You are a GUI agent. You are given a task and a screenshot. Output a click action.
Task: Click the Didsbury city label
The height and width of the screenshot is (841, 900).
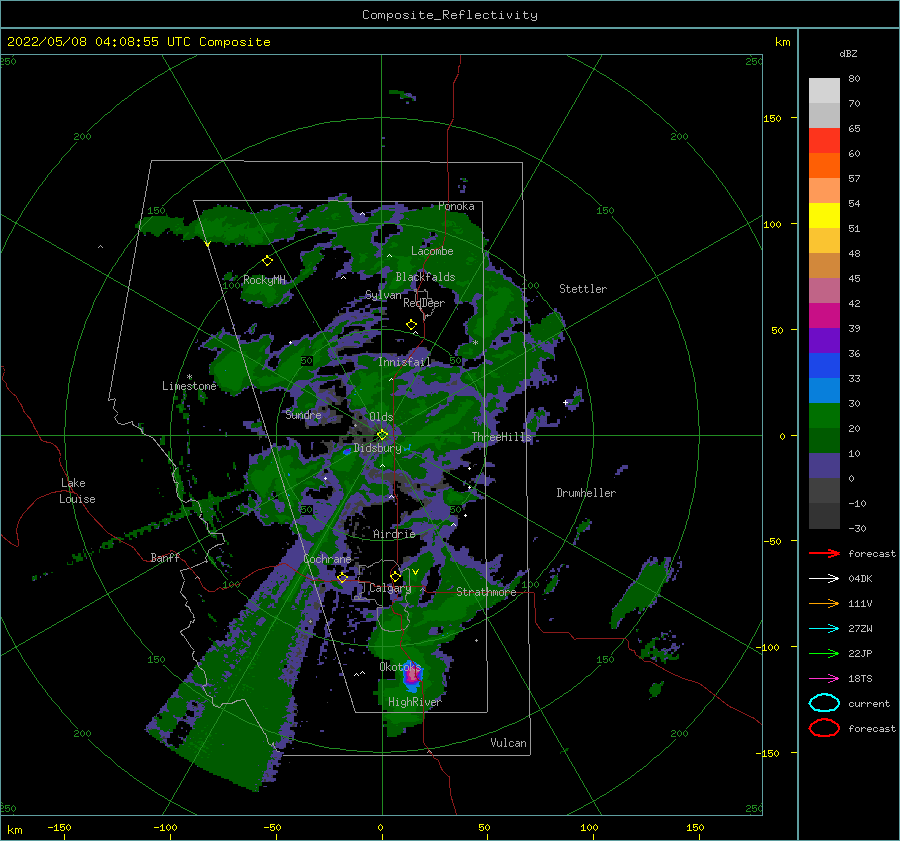coord(377,448)
